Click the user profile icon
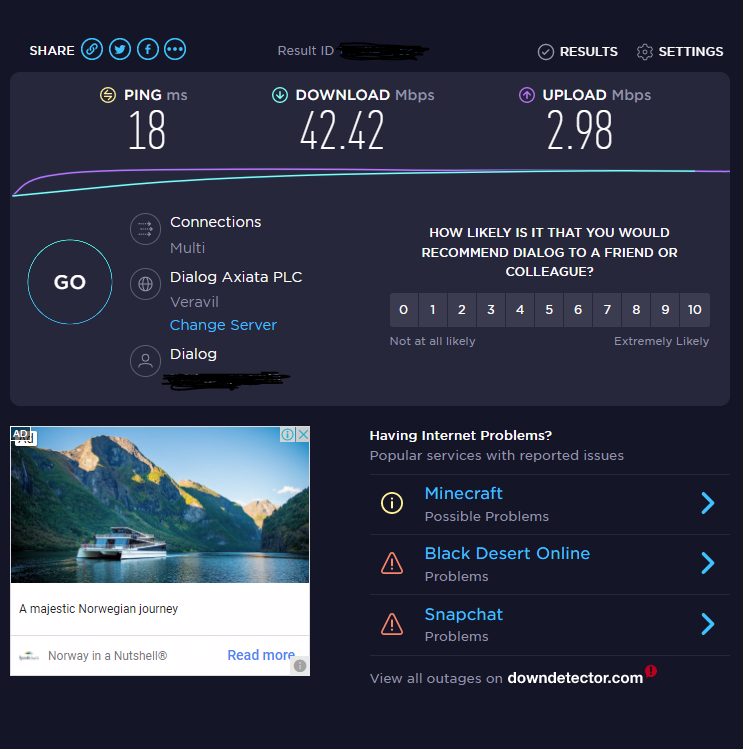Screen dimensions: 743x749 click(x=145, y=361)
